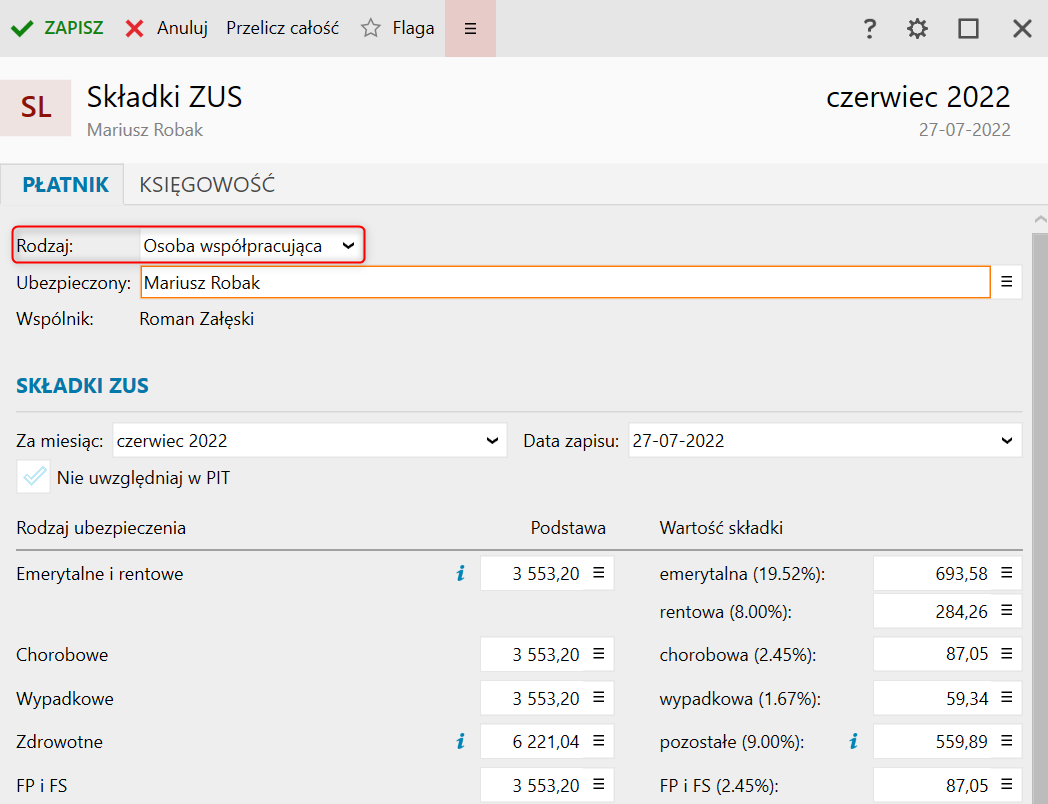The height and width of the screenshot is (804, 1048).
Task: Click the Flaga star icon
Action: pyautogui.click(x=371, y=29)
